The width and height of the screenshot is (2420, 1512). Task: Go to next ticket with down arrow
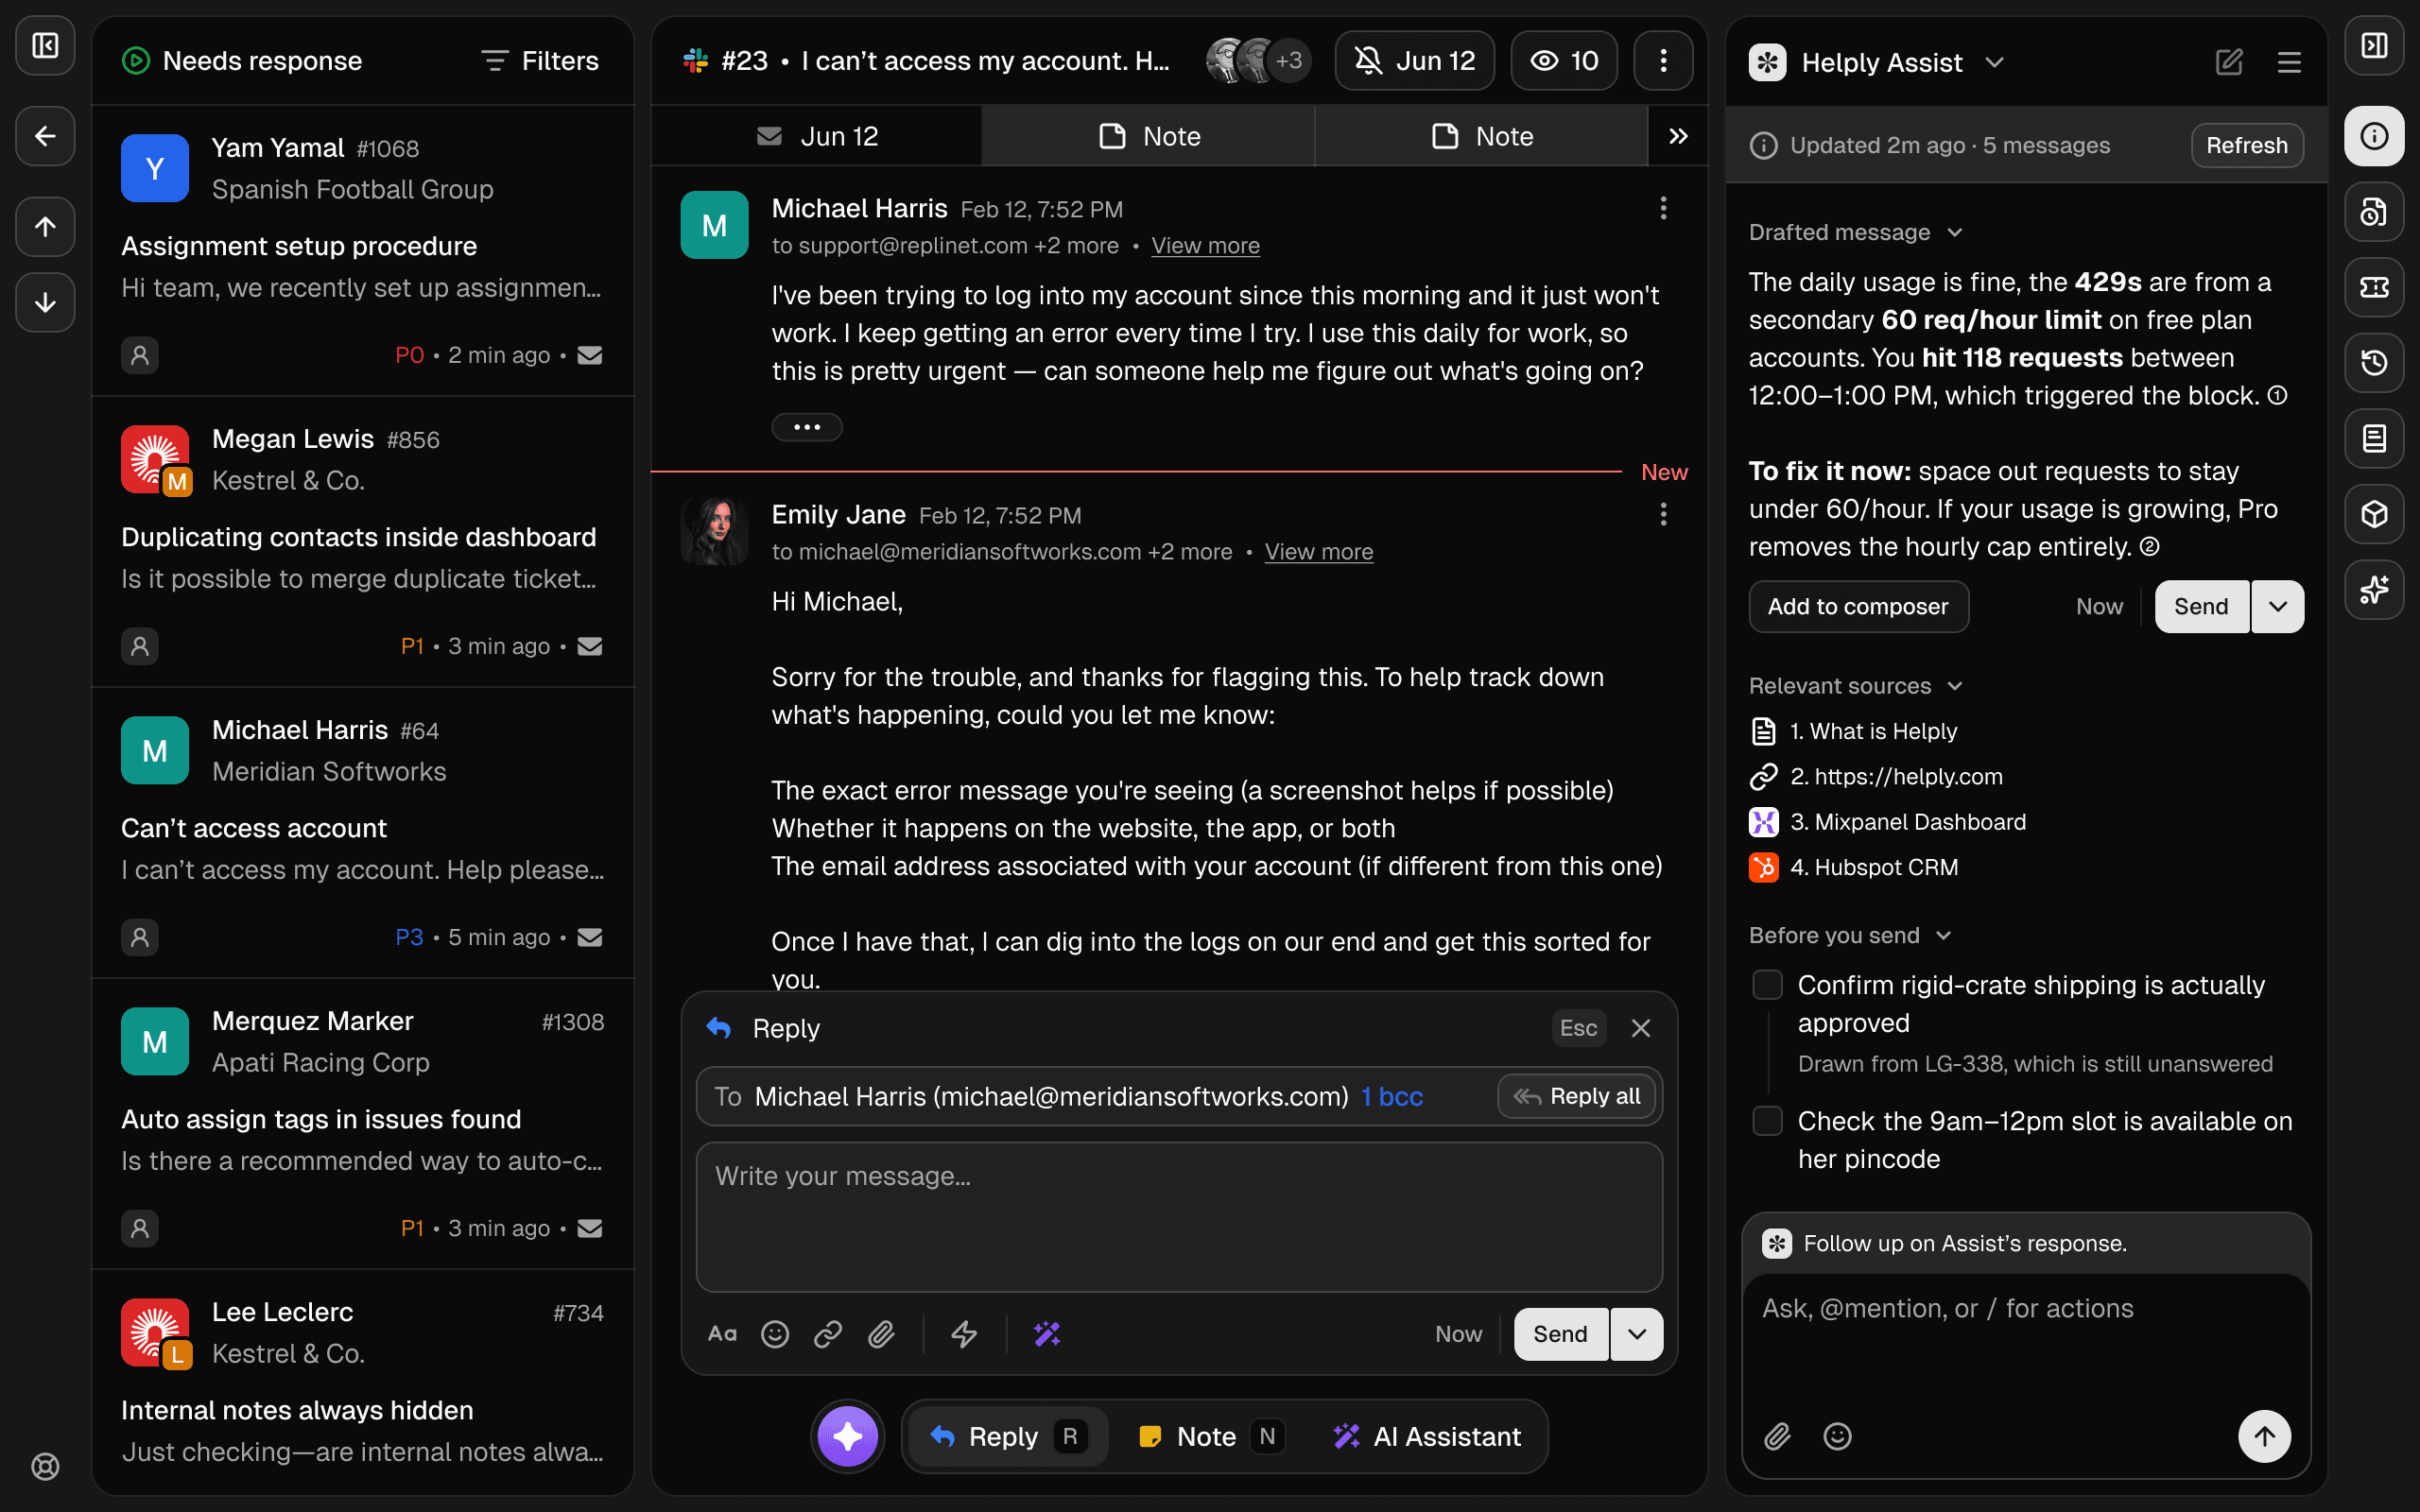[45, 302]
